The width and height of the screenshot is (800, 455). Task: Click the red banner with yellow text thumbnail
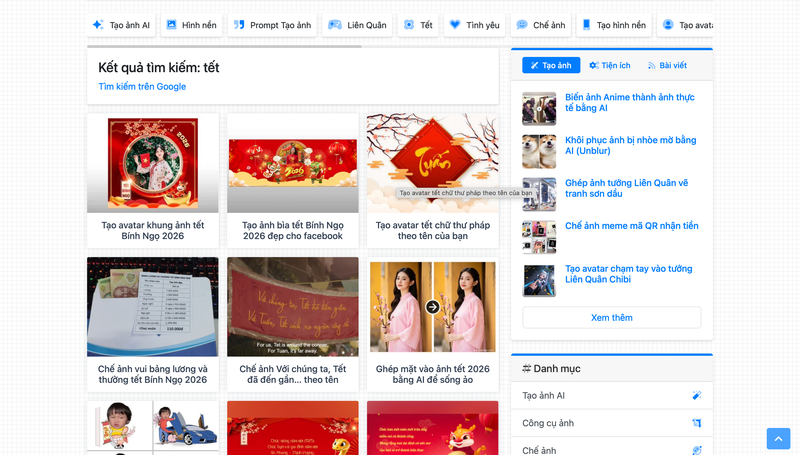click(293, 307)
